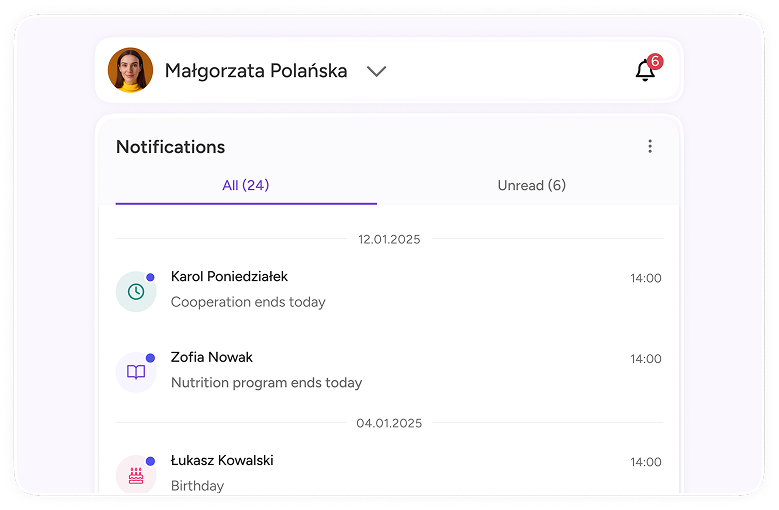The image size is (779, 510).
Task: Click the Notifications panel heading
Action: (x=170, y=147)
